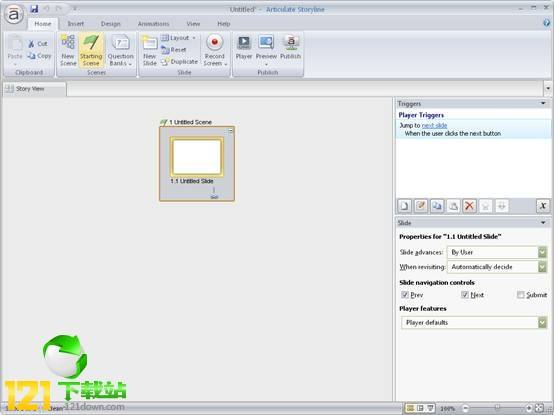Enable the Submit navigation checkbox

(520, 295)
